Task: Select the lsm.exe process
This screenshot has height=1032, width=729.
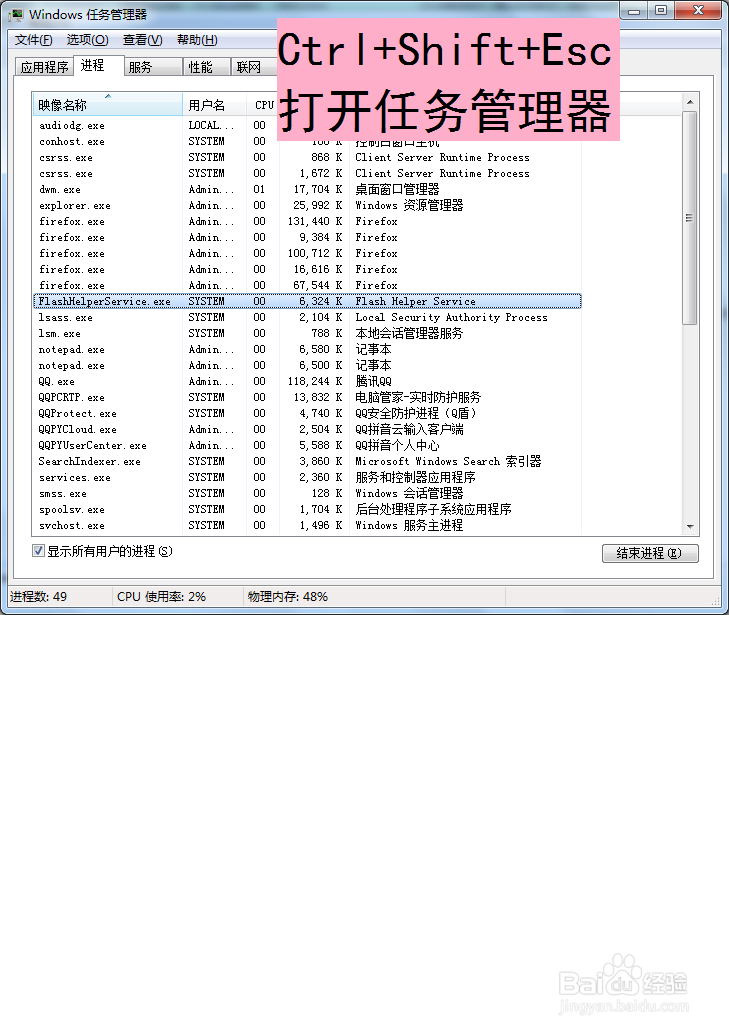Action: (307, 333)
